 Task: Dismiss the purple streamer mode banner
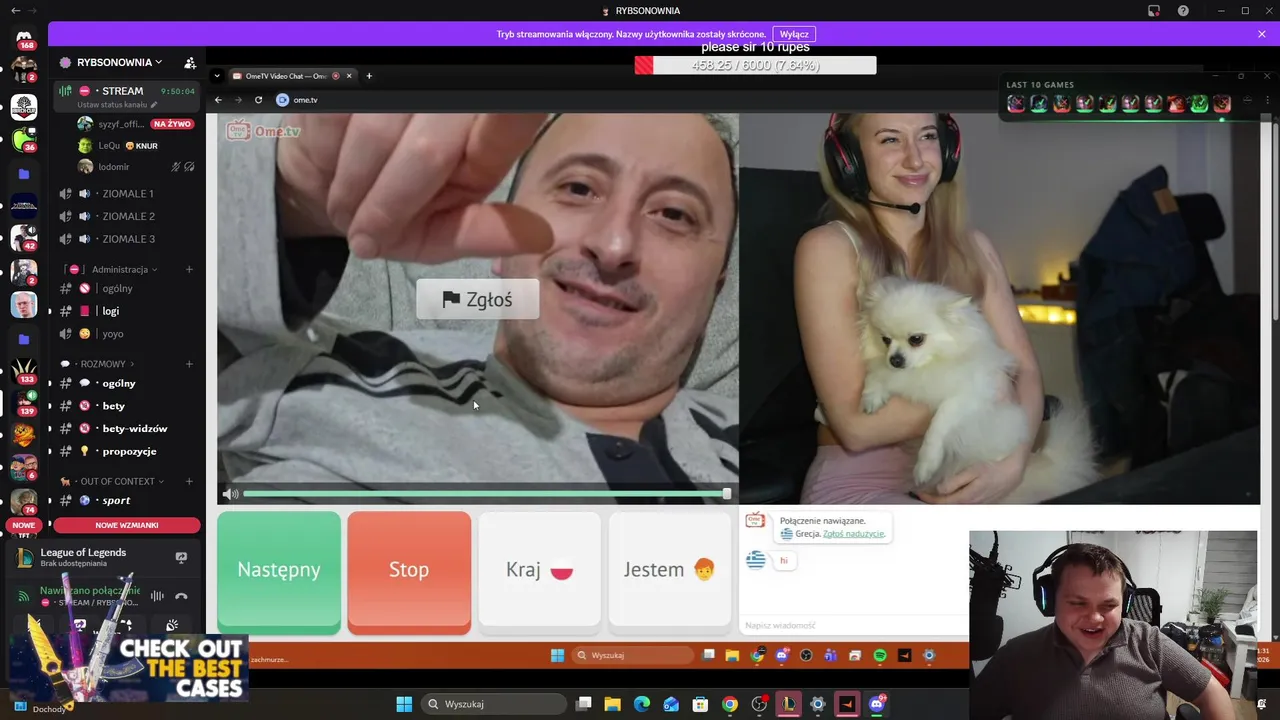point(1262,34)
